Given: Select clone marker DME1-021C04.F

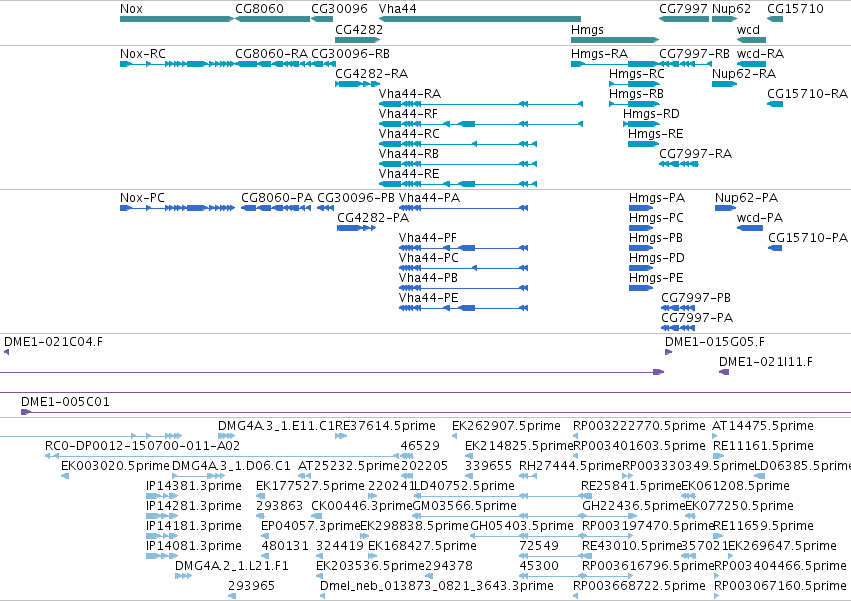Looking at the screenshot, I should pyautogui.click(x=7, y=352).
